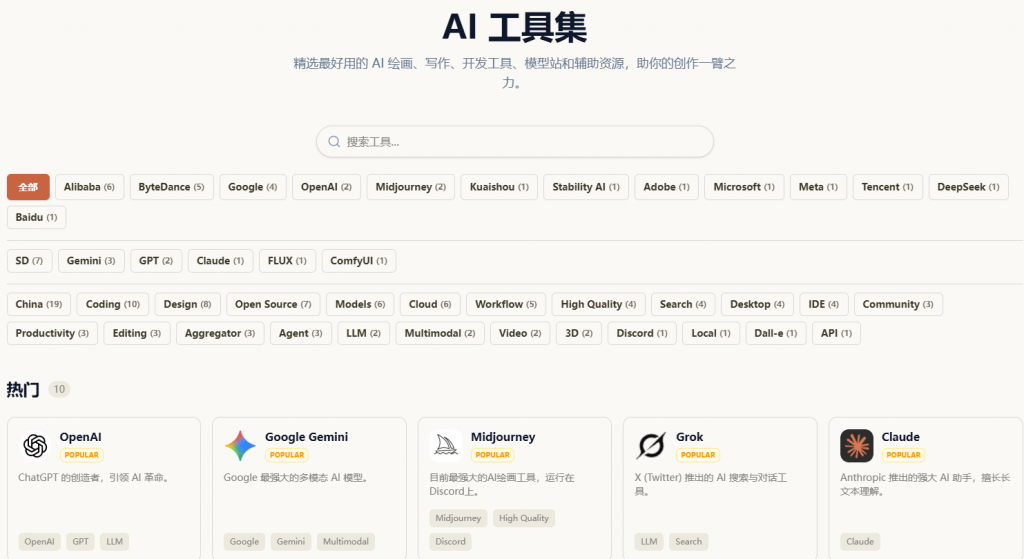Viewport: 1024px width, 559px height.
Task: Choose the Productivity tag filter
Action: [x=52, y=333]
